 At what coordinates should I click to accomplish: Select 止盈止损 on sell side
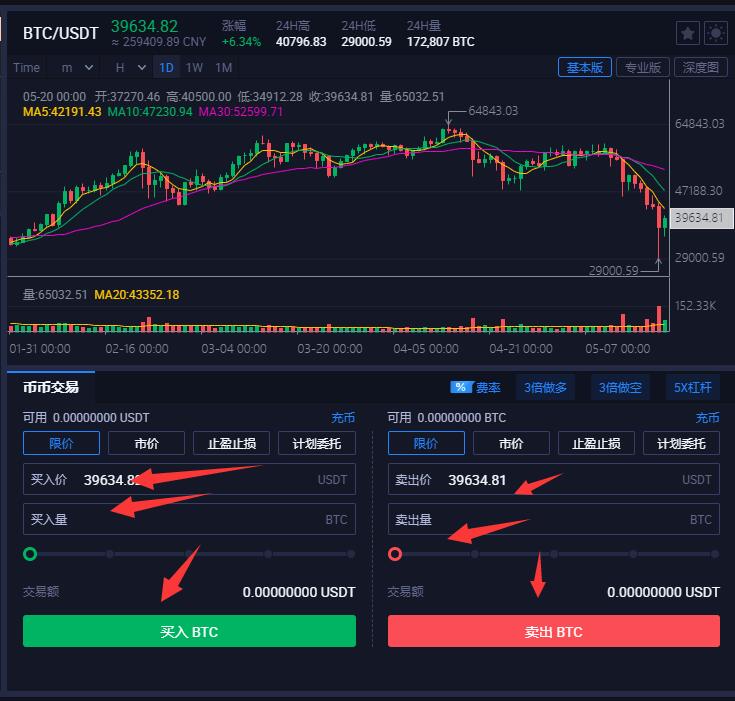coord(596,443)
